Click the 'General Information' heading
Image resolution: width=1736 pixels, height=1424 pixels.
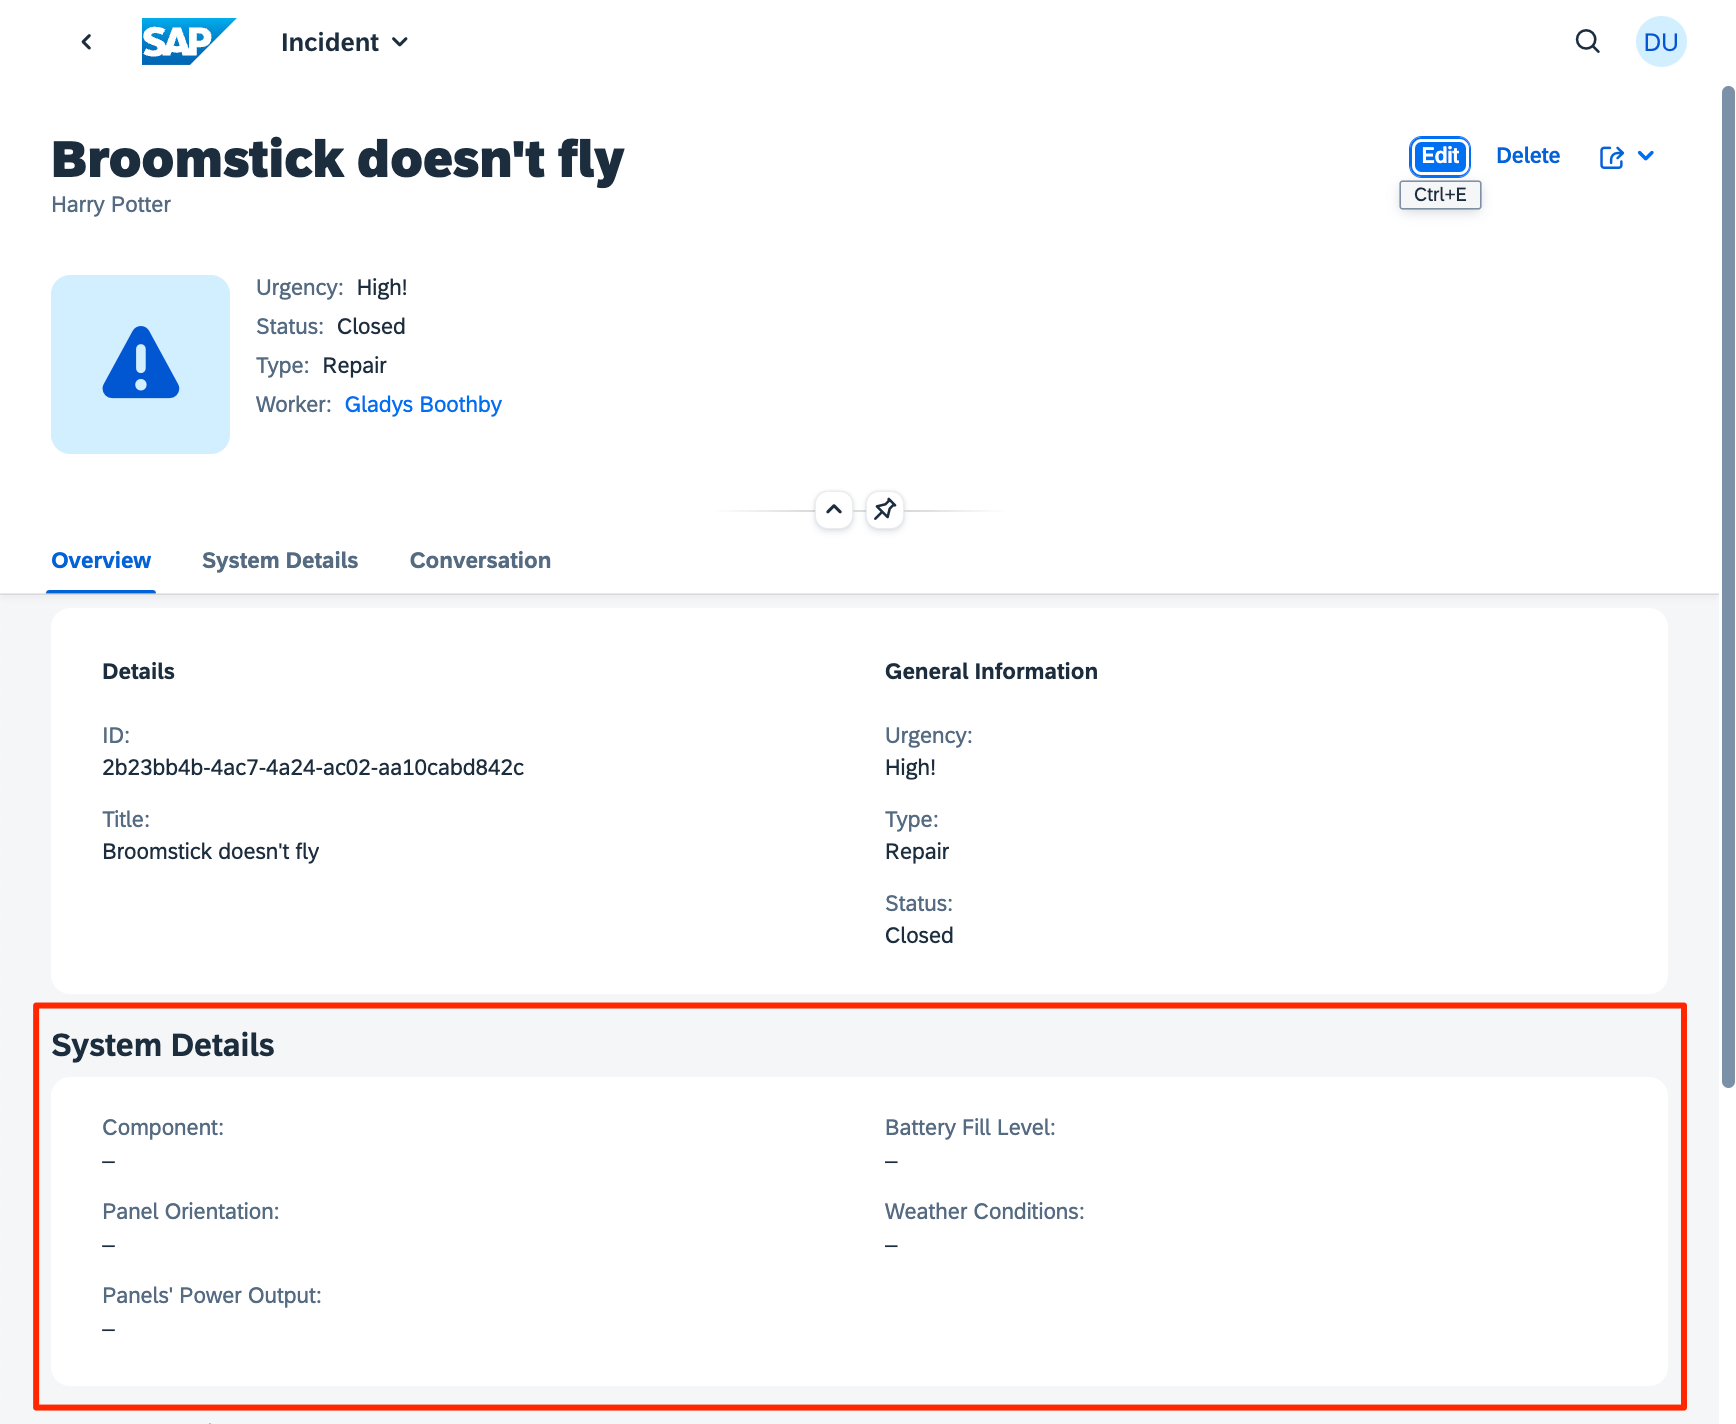[991, 671]
